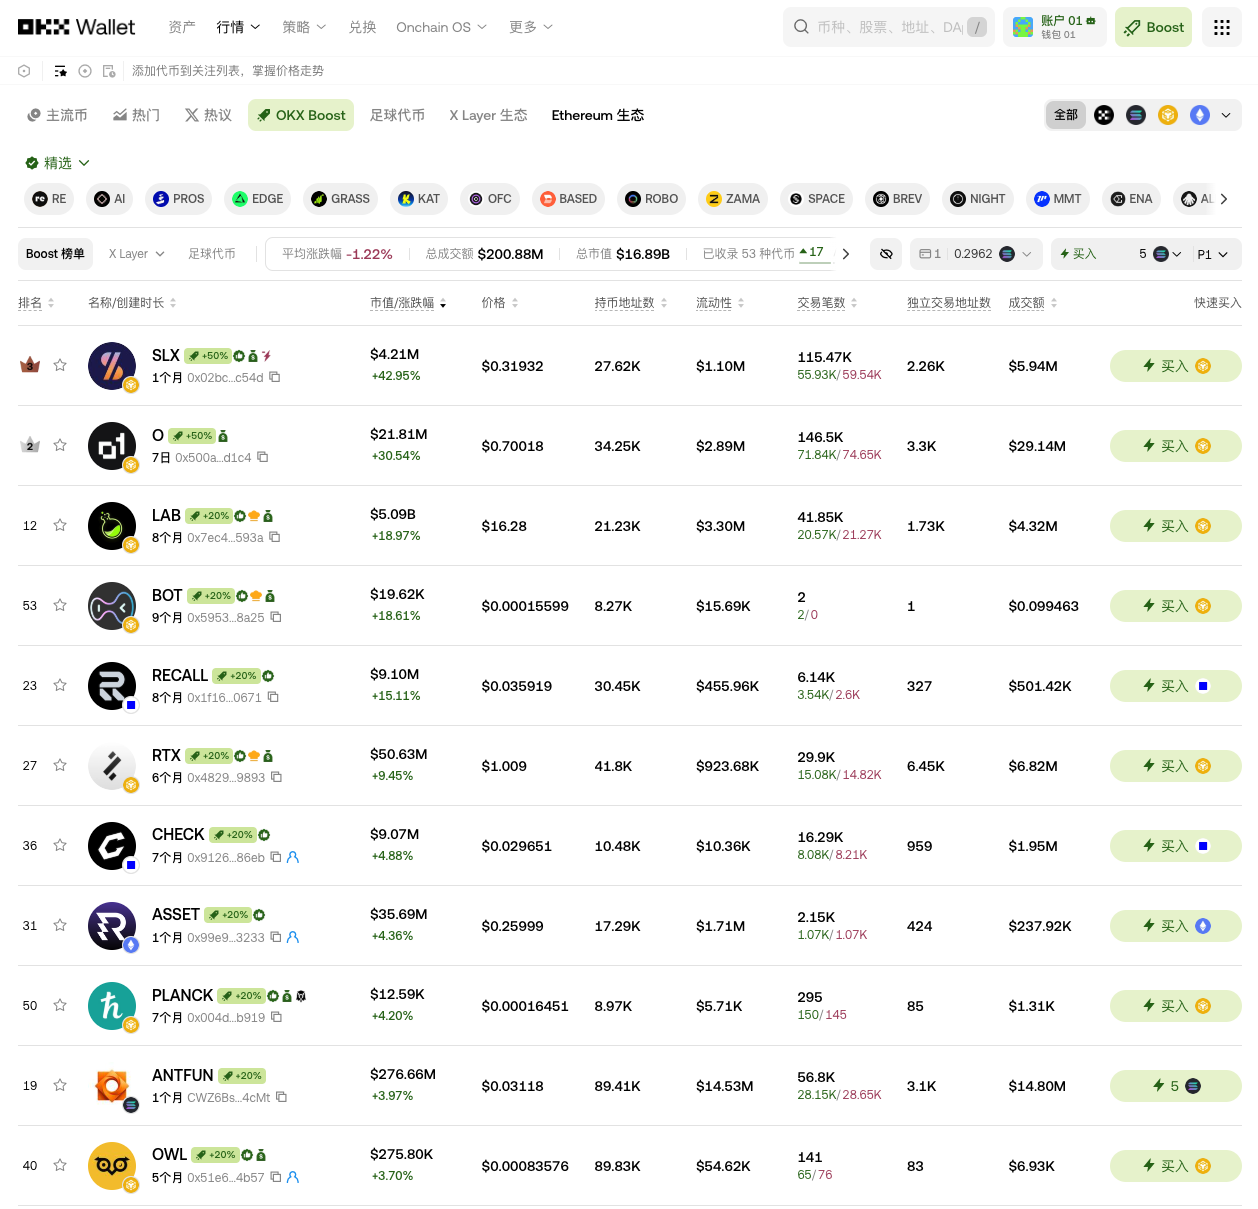
Task: Filter by BNB Chain network icon
Action: point(1168,115)
